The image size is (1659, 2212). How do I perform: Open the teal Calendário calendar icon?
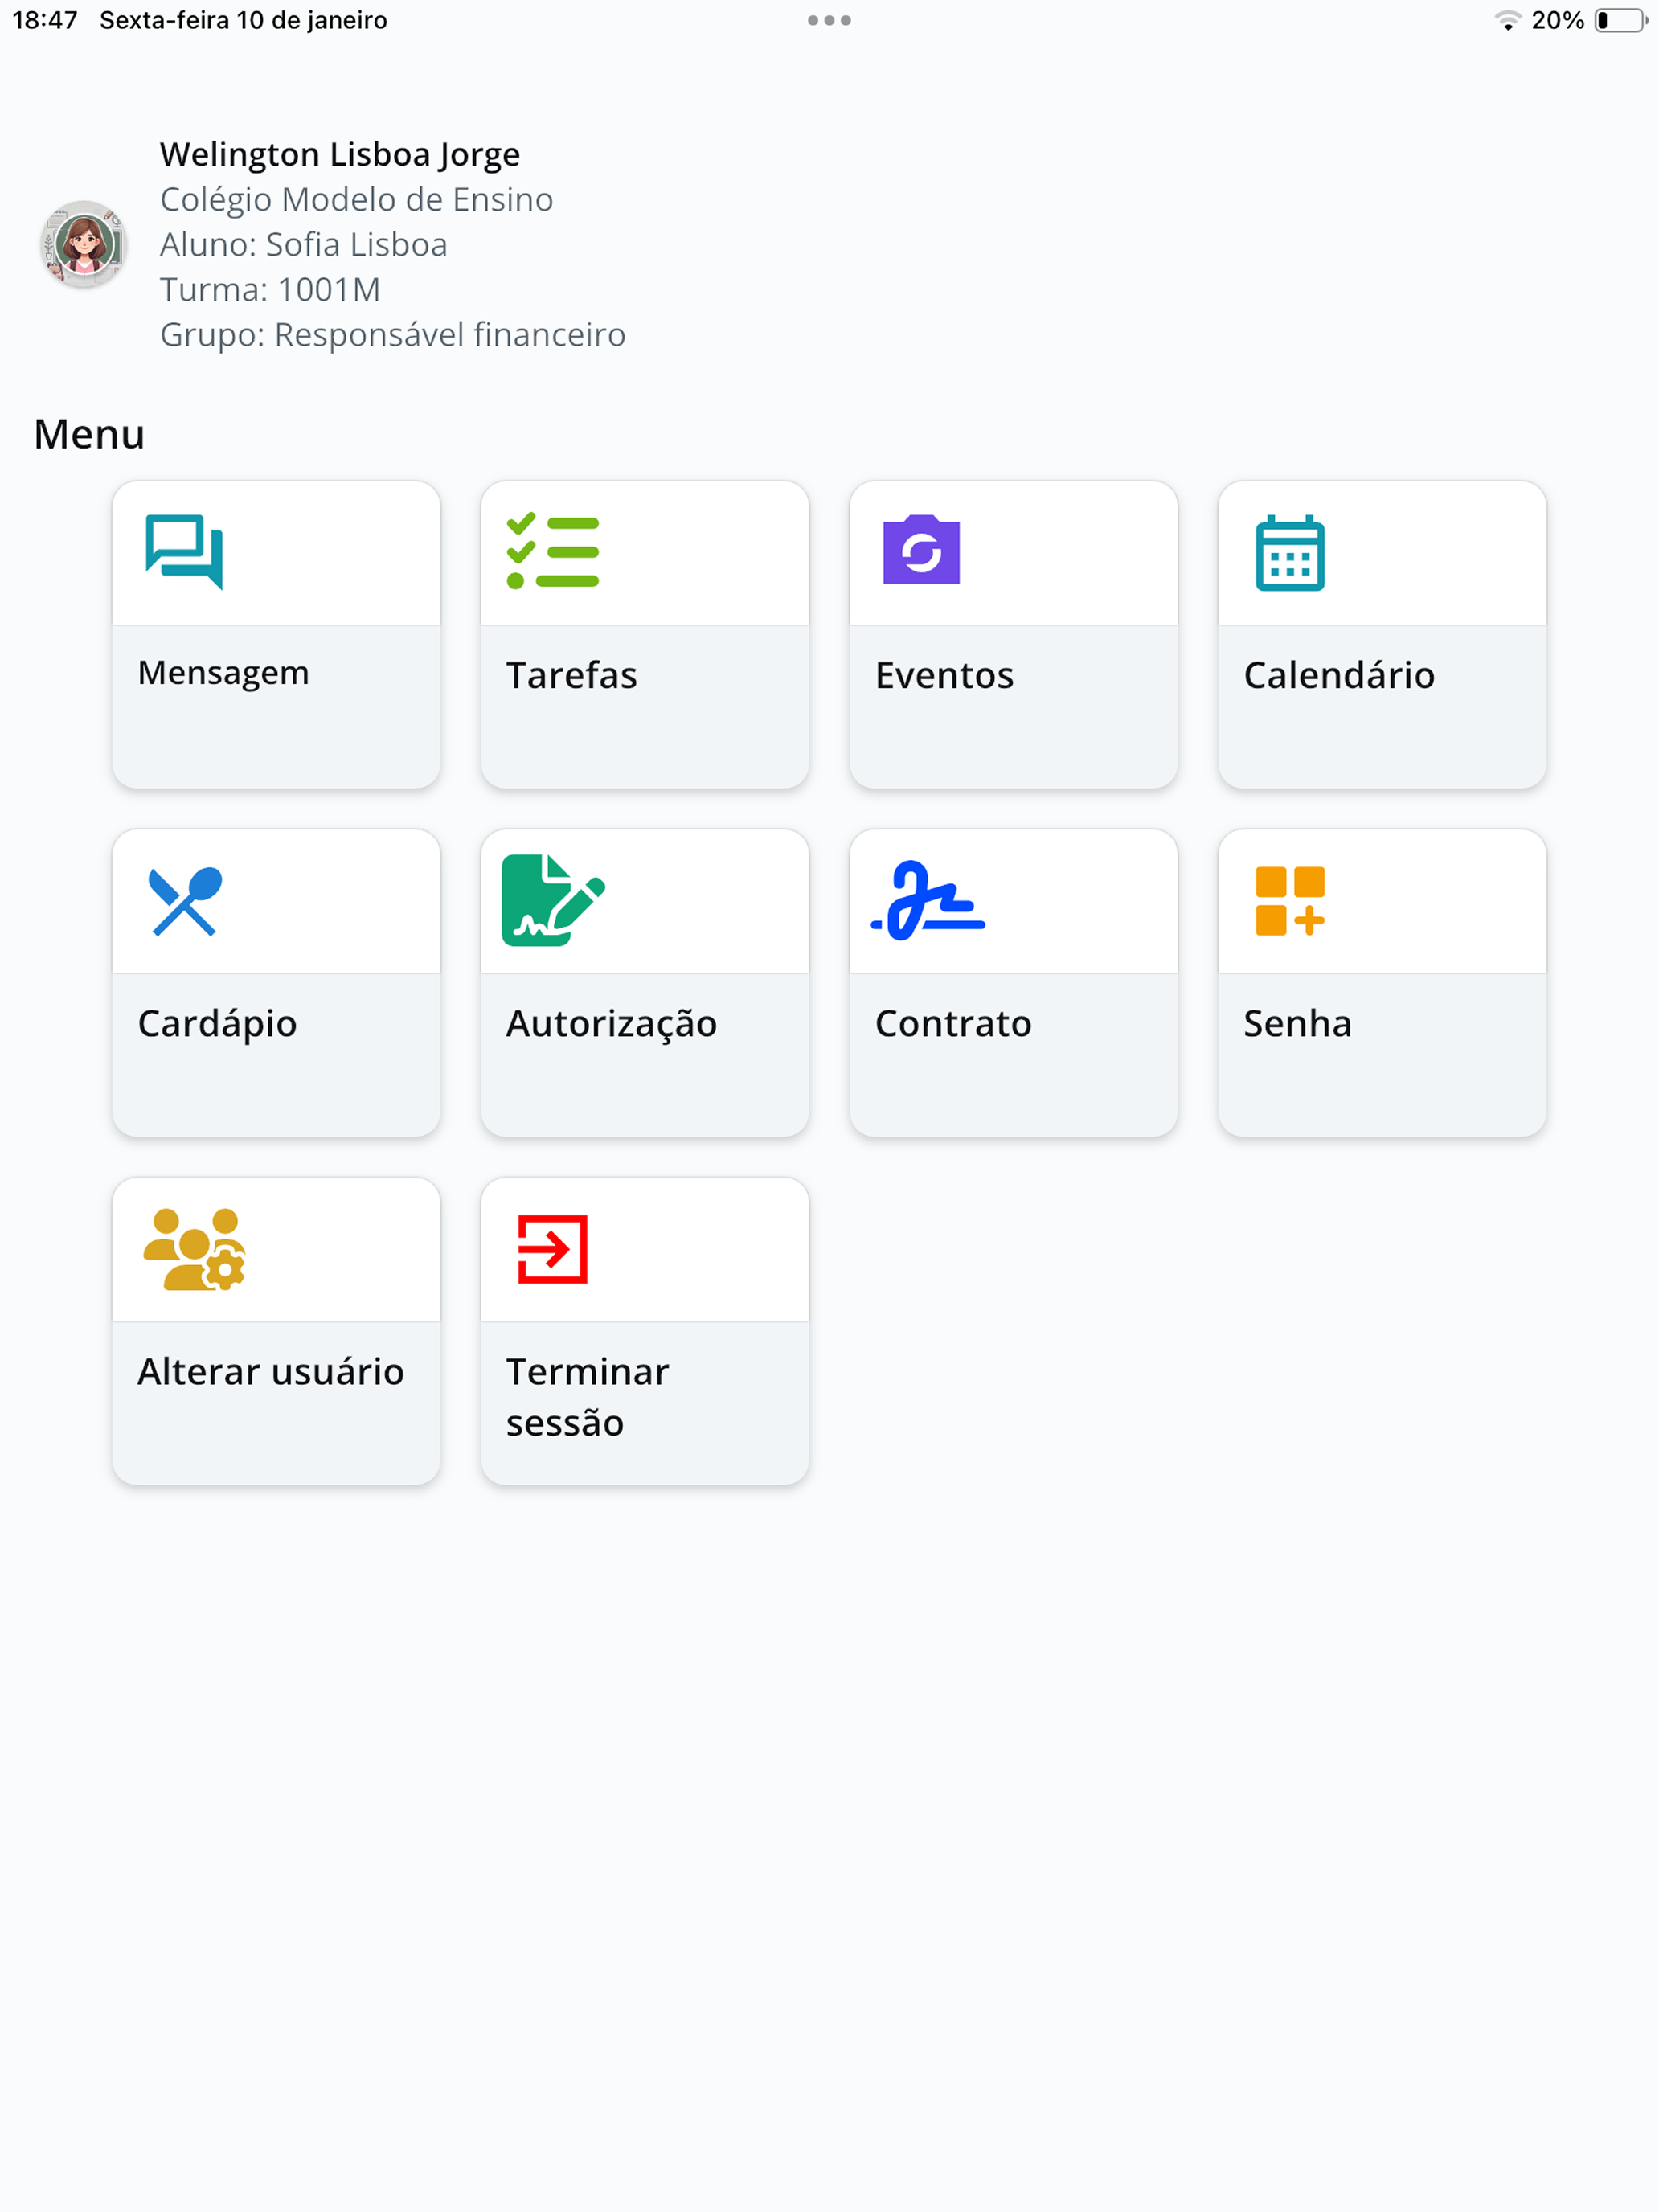pos(1290,552)
